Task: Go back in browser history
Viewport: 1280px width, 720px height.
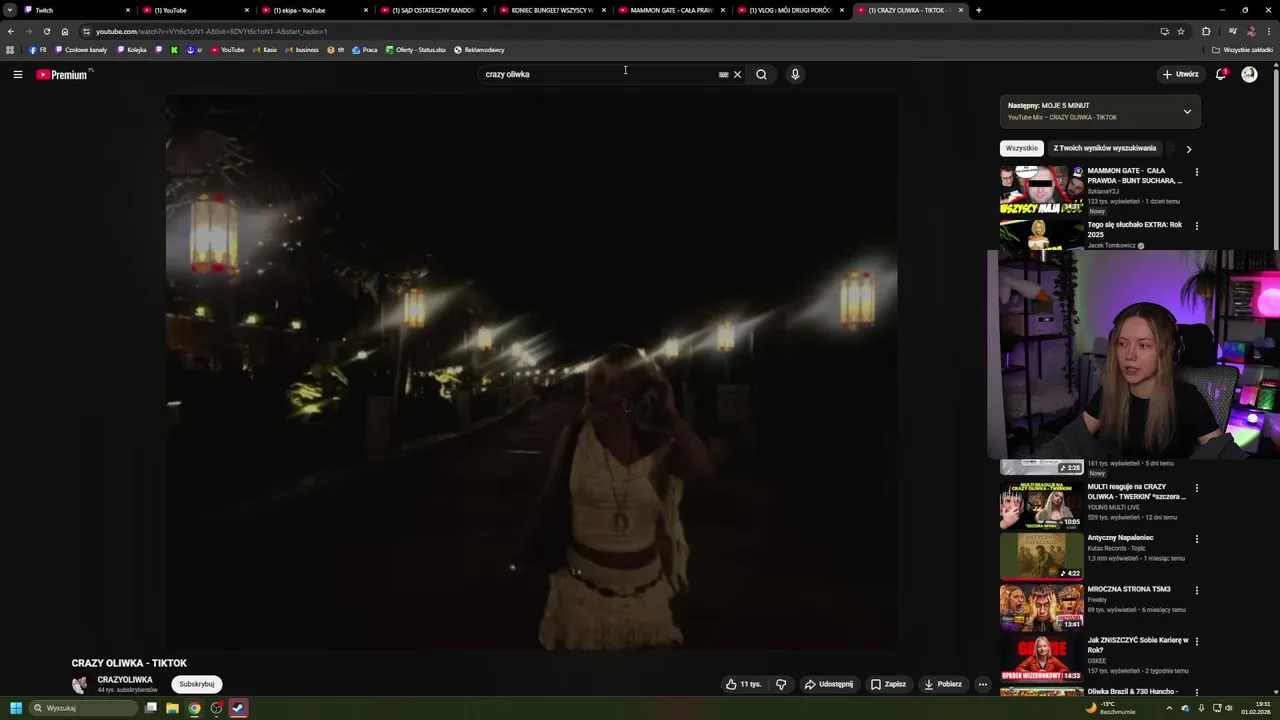Action: point(11,31)
